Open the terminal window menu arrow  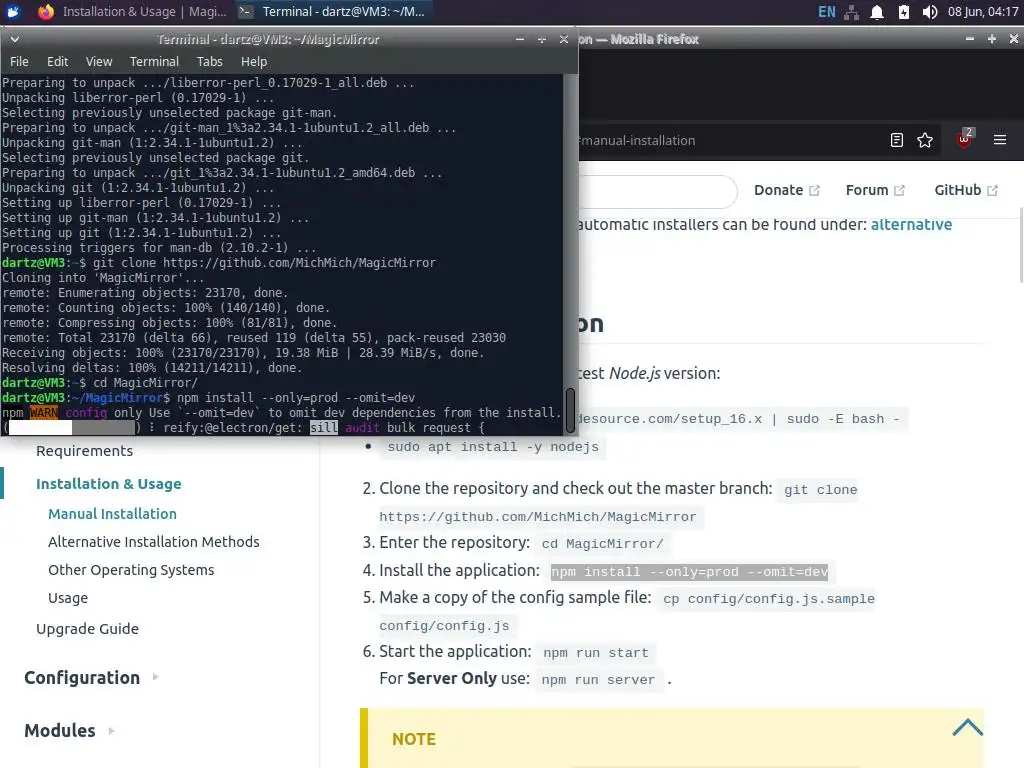click(x=14, y=39)
